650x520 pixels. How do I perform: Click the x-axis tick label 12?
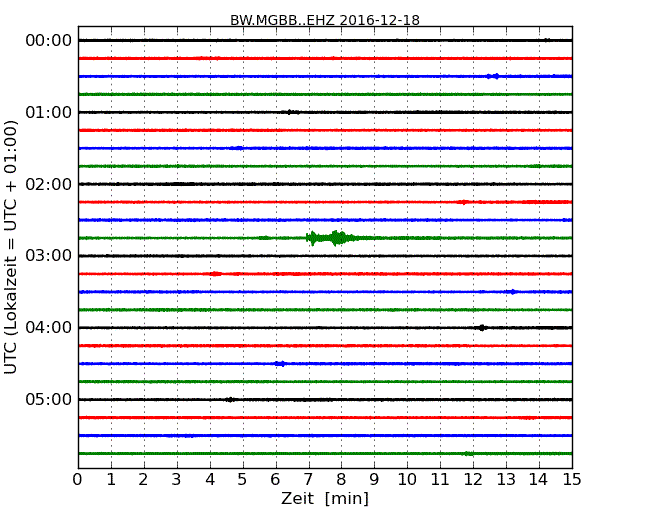coord(473,480)
